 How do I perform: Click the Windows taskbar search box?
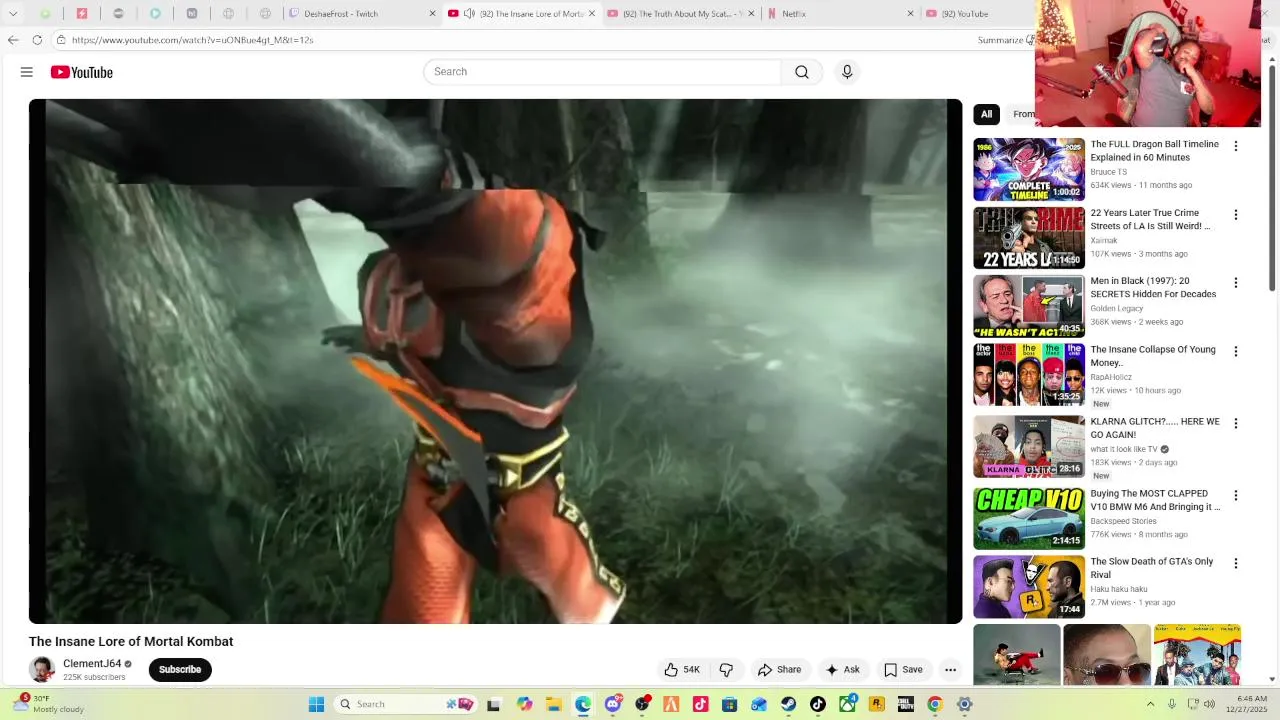(404, 704)
